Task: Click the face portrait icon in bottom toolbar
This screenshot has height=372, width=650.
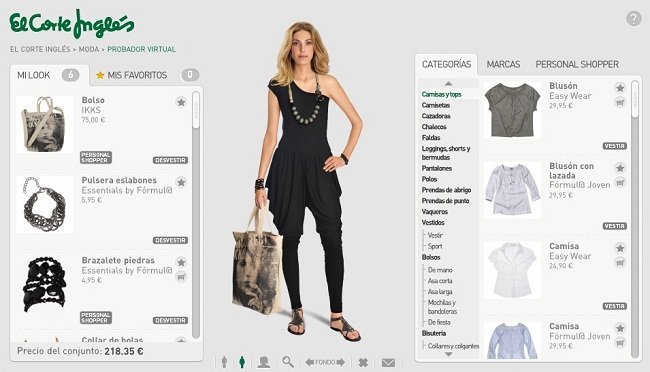Action: pyautogui.click(x=264, y=362)
